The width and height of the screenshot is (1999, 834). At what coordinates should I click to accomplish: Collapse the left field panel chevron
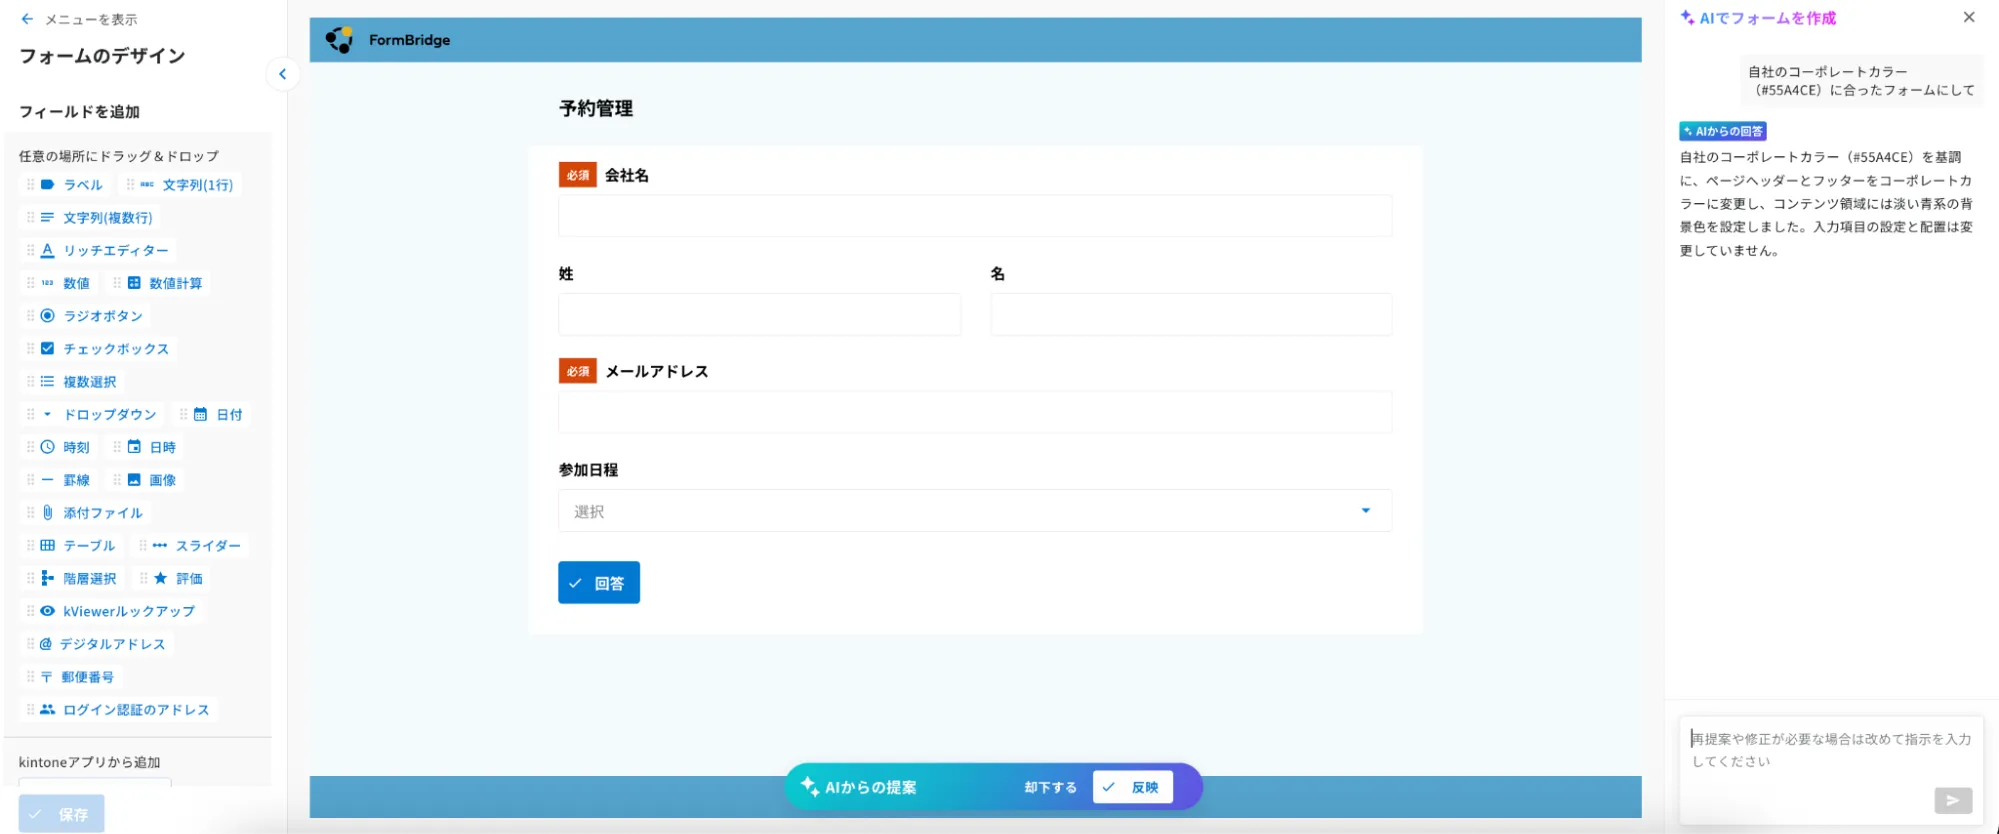coord(283,74)
